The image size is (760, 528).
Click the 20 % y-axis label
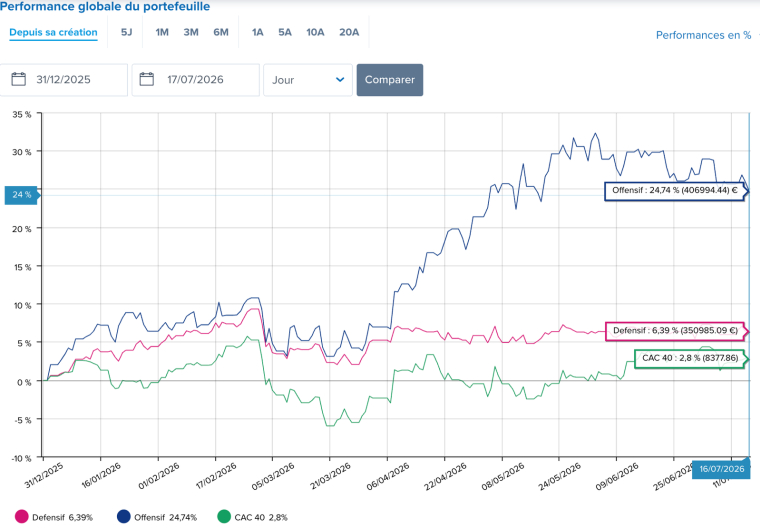(22, 229)
